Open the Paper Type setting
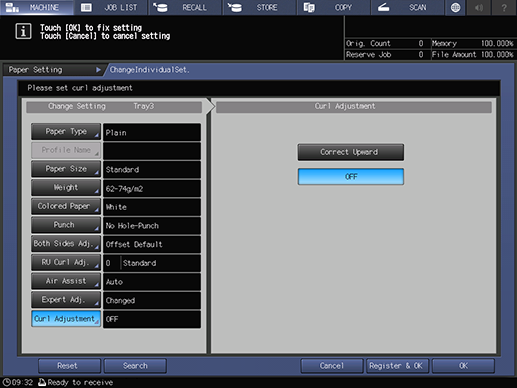 point(66,132)
